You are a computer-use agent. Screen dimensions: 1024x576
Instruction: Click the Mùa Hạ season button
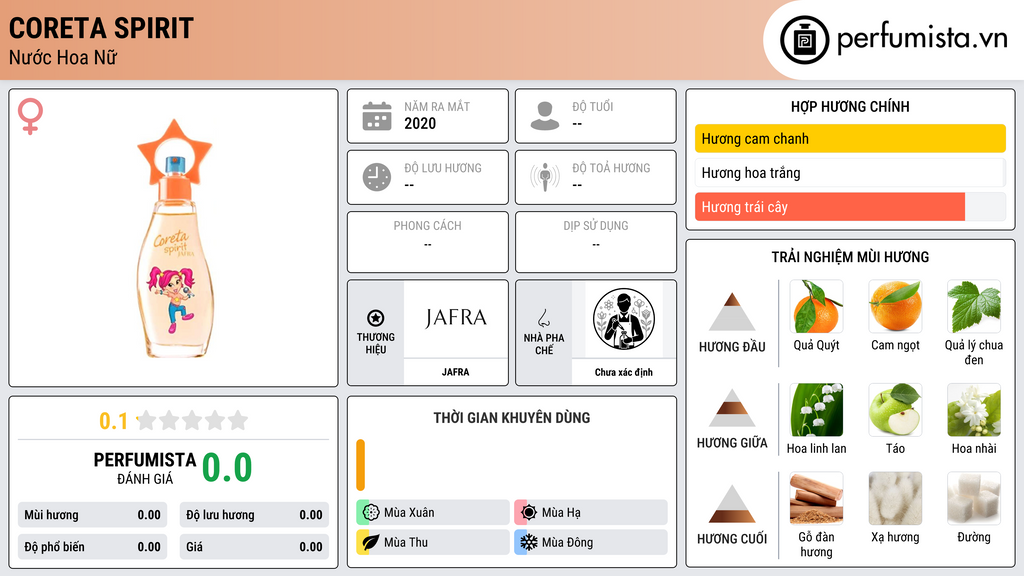tap(590, 513)
